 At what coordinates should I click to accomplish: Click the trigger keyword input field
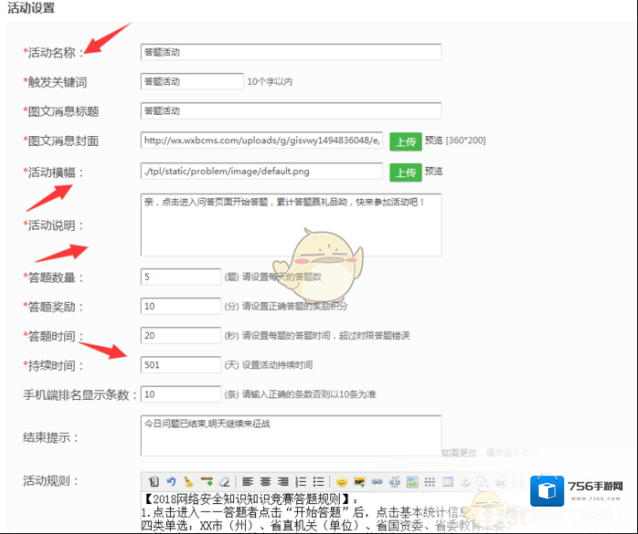tap(192, 81)
